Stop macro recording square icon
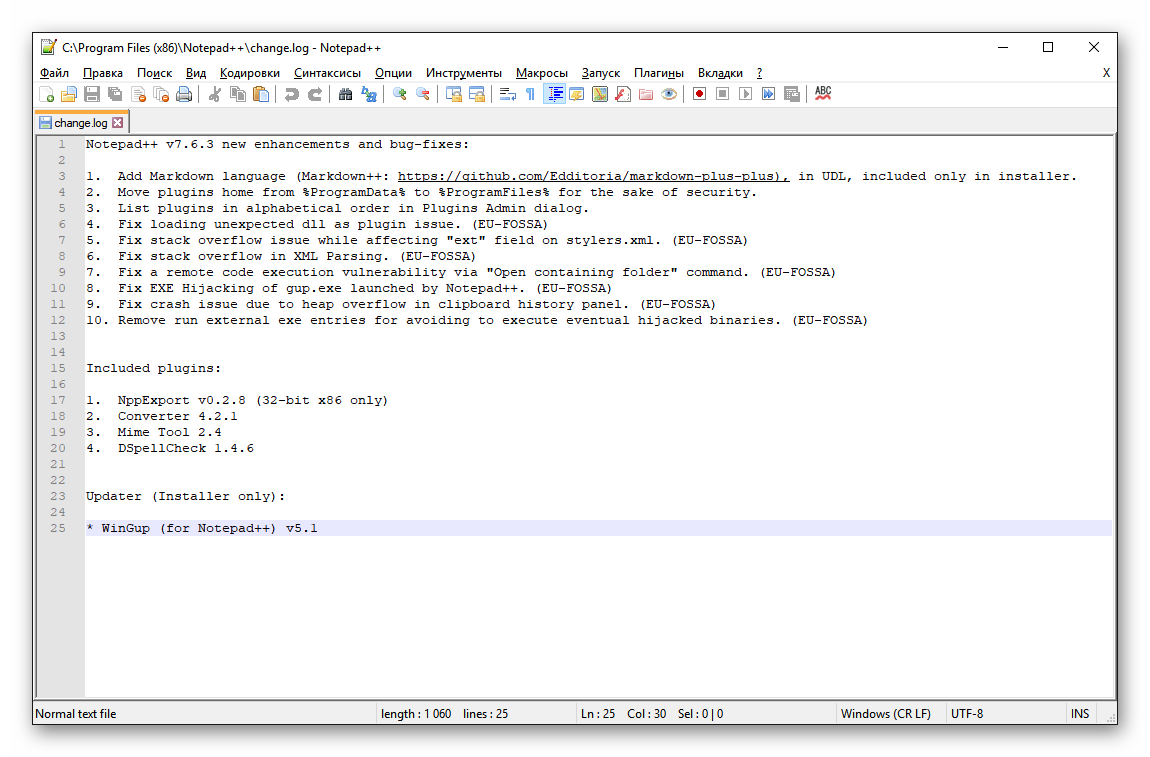Screen dimensions: 1150x757 tap(722, 94)
